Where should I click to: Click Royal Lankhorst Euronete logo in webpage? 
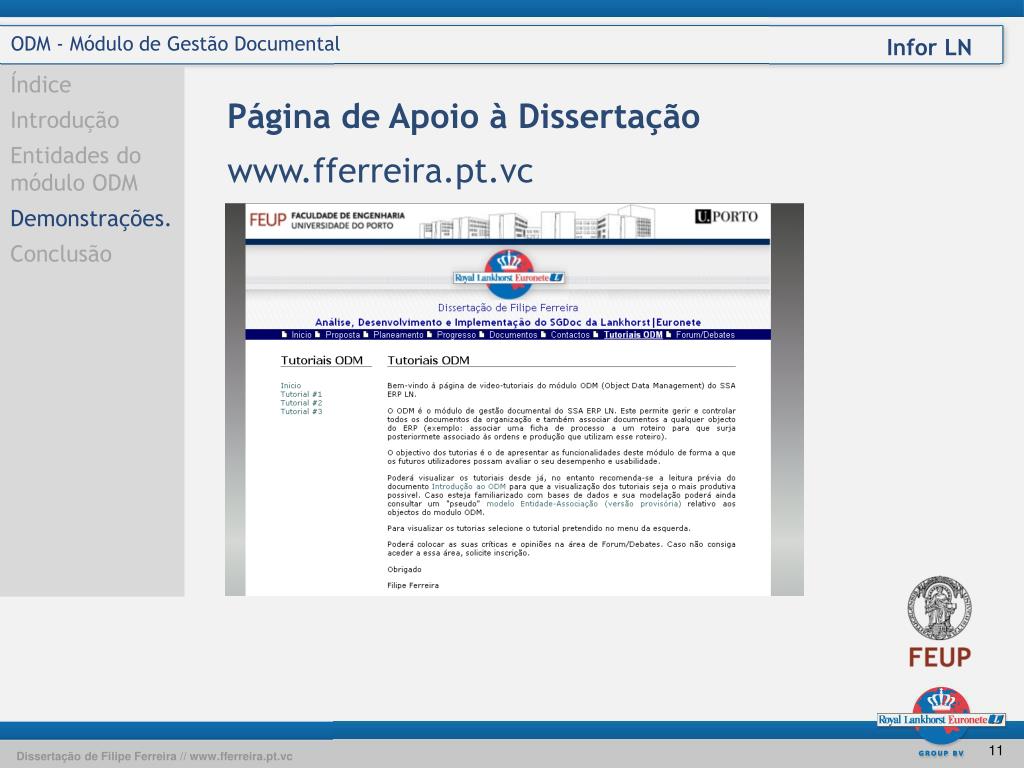[509, 273]
